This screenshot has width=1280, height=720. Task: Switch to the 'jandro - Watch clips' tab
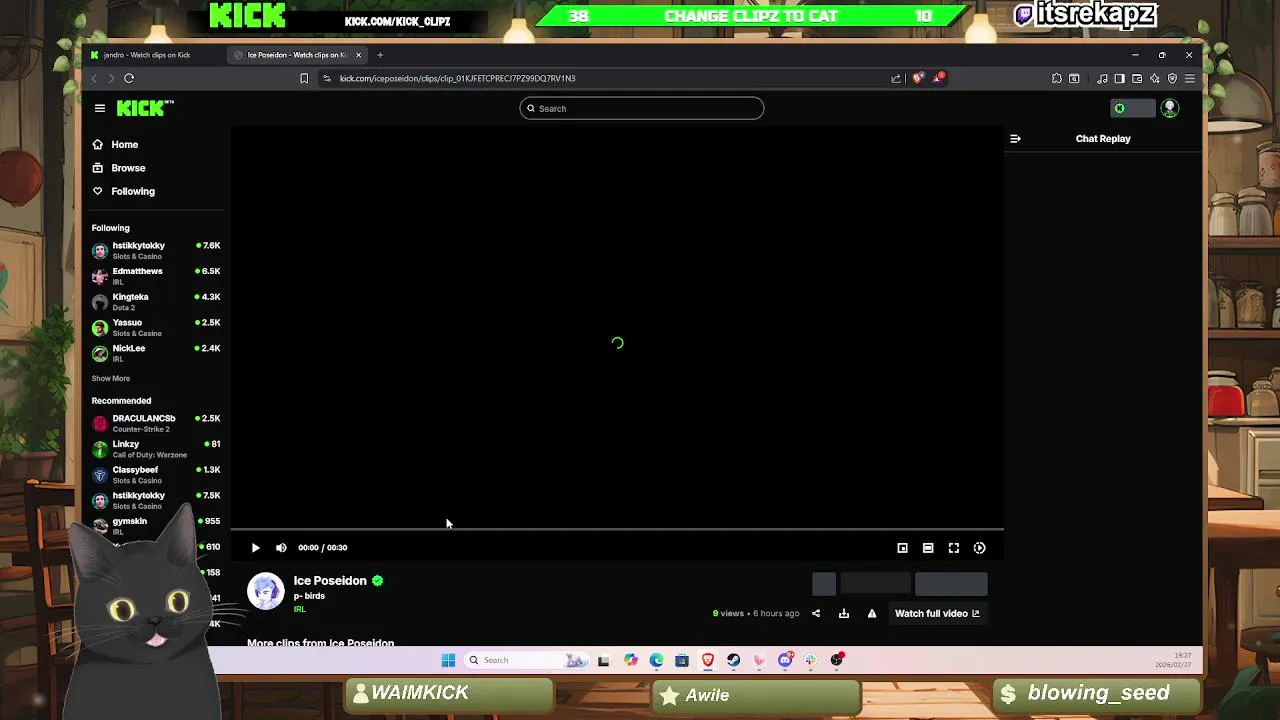tap(148, 55)
